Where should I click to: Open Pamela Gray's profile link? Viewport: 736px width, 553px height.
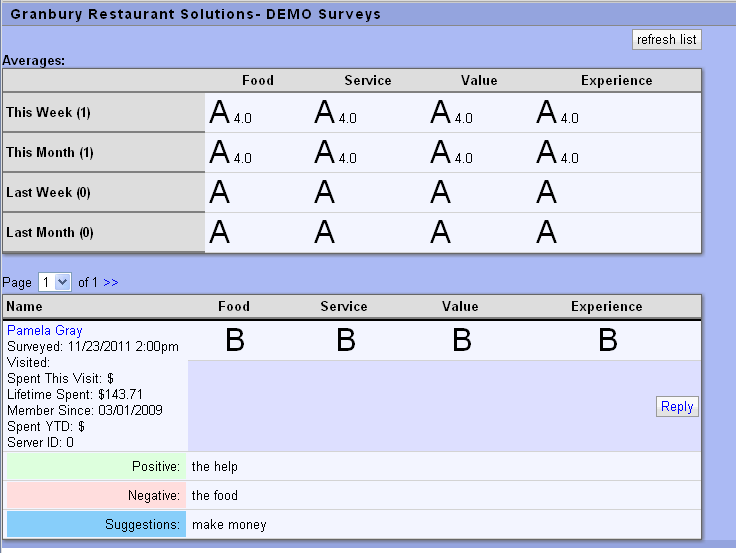(45, 330)
